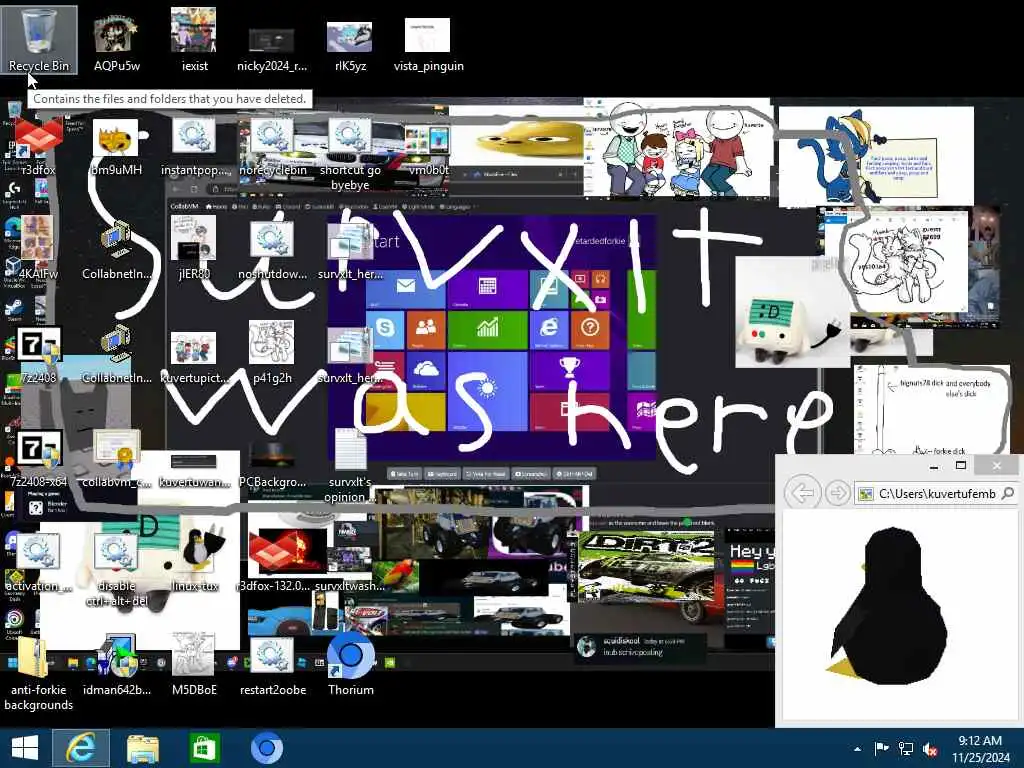Open the iexist desktop file

click(194, 39)
